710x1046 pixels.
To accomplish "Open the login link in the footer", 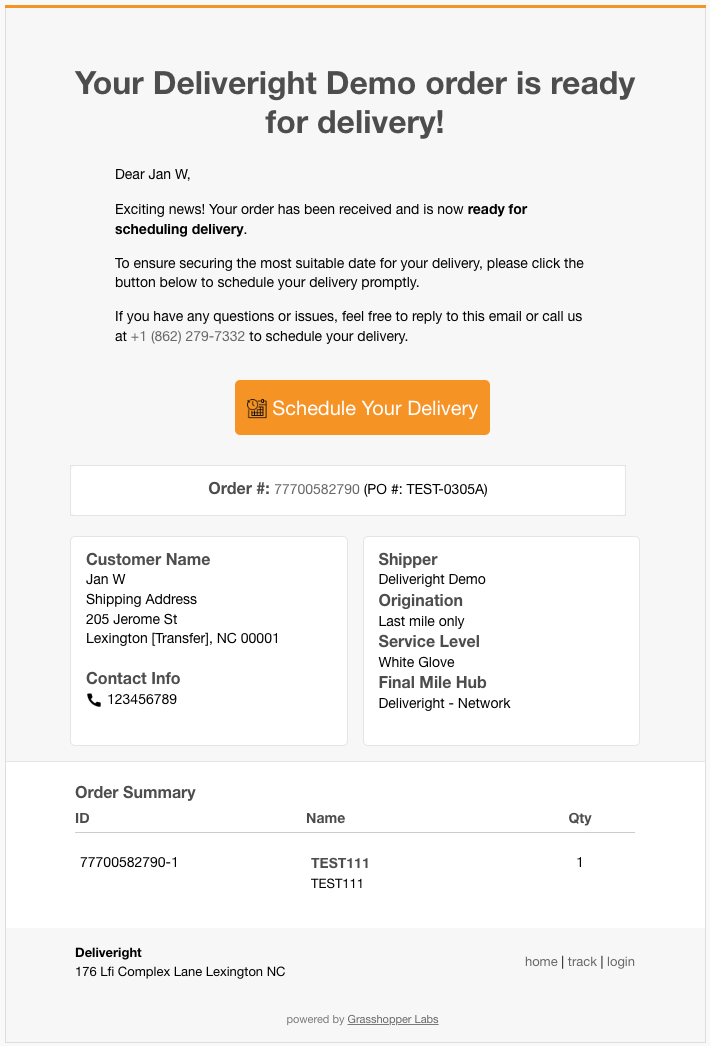I will [620, 961].
